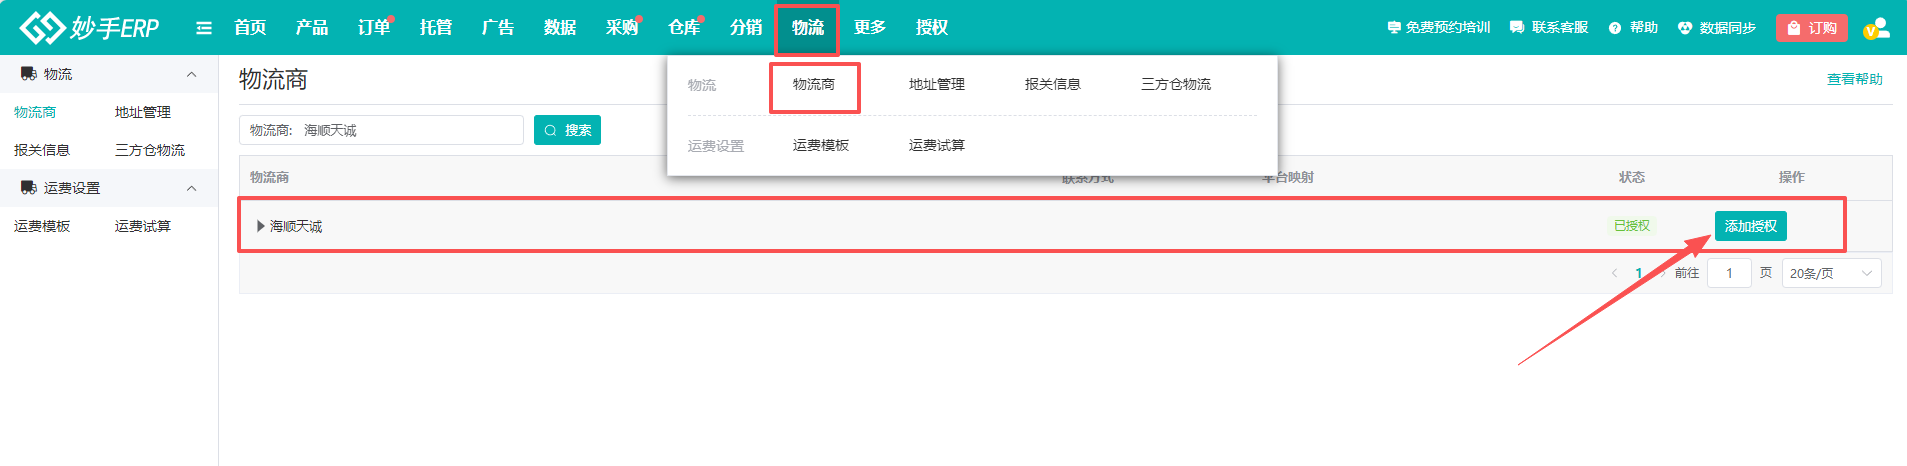The width and height of the screenshot is (1907, 466).
Task: Open the 首页 top menu
Action: click(250, 28)
